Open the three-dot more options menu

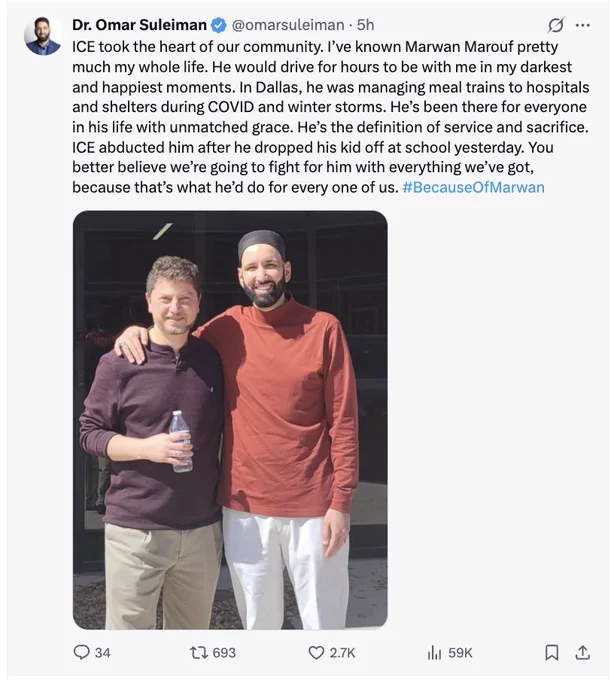[582, 25]
